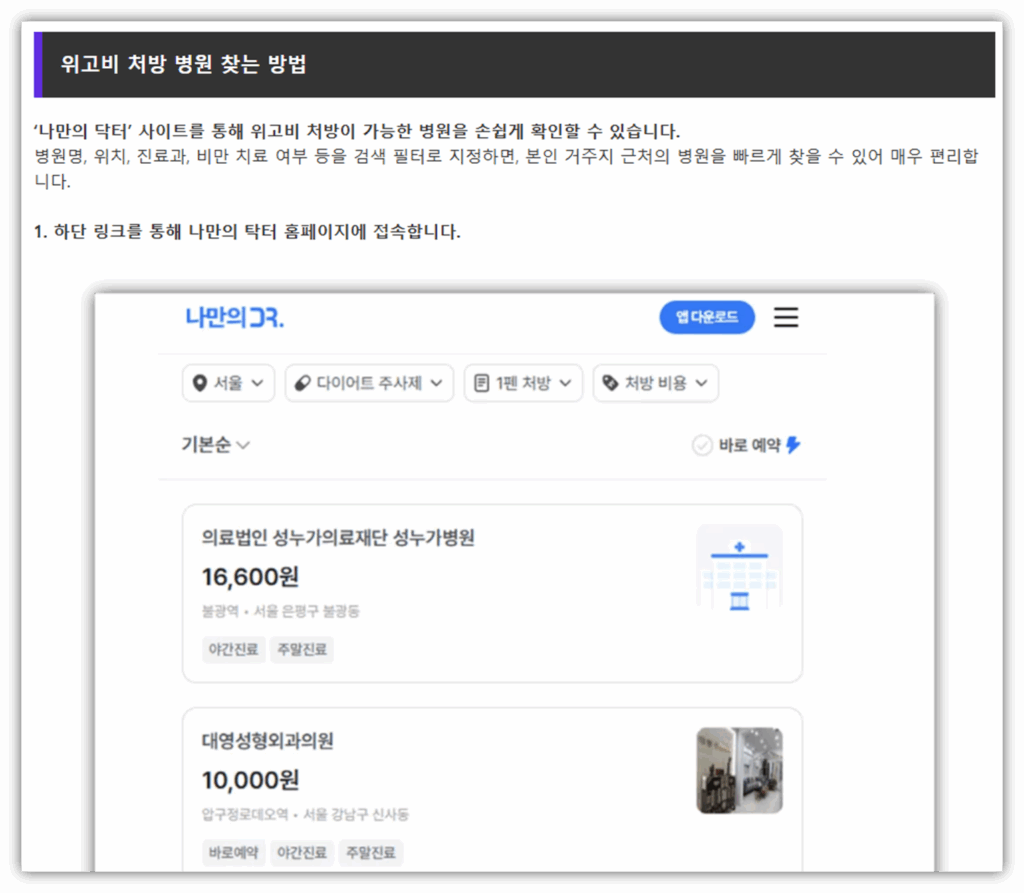Viewport: 1024px width, 893px height.
Task: Click the hospital placeholder image for 성누가병원
Action: click(739, 567)
